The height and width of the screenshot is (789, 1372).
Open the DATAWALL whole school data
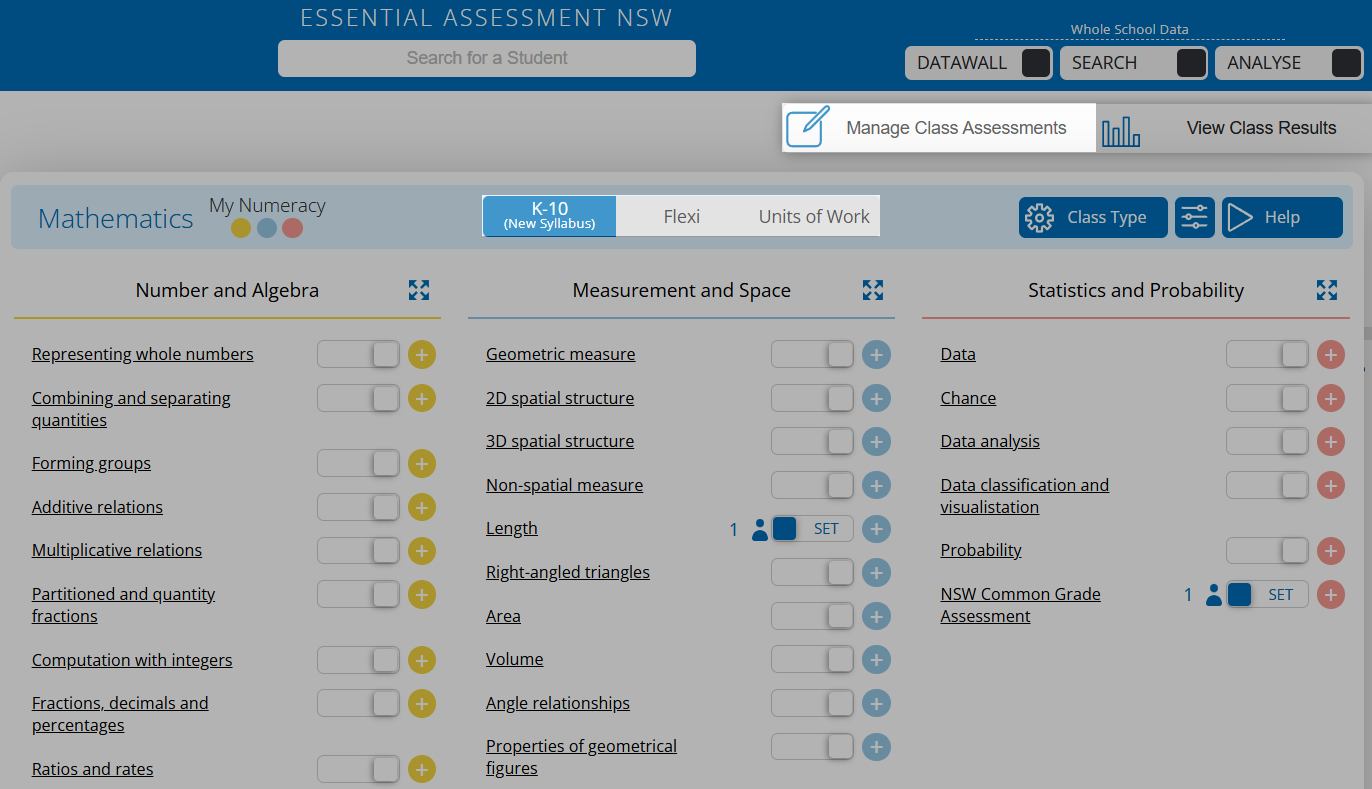[x=979, y=63]
